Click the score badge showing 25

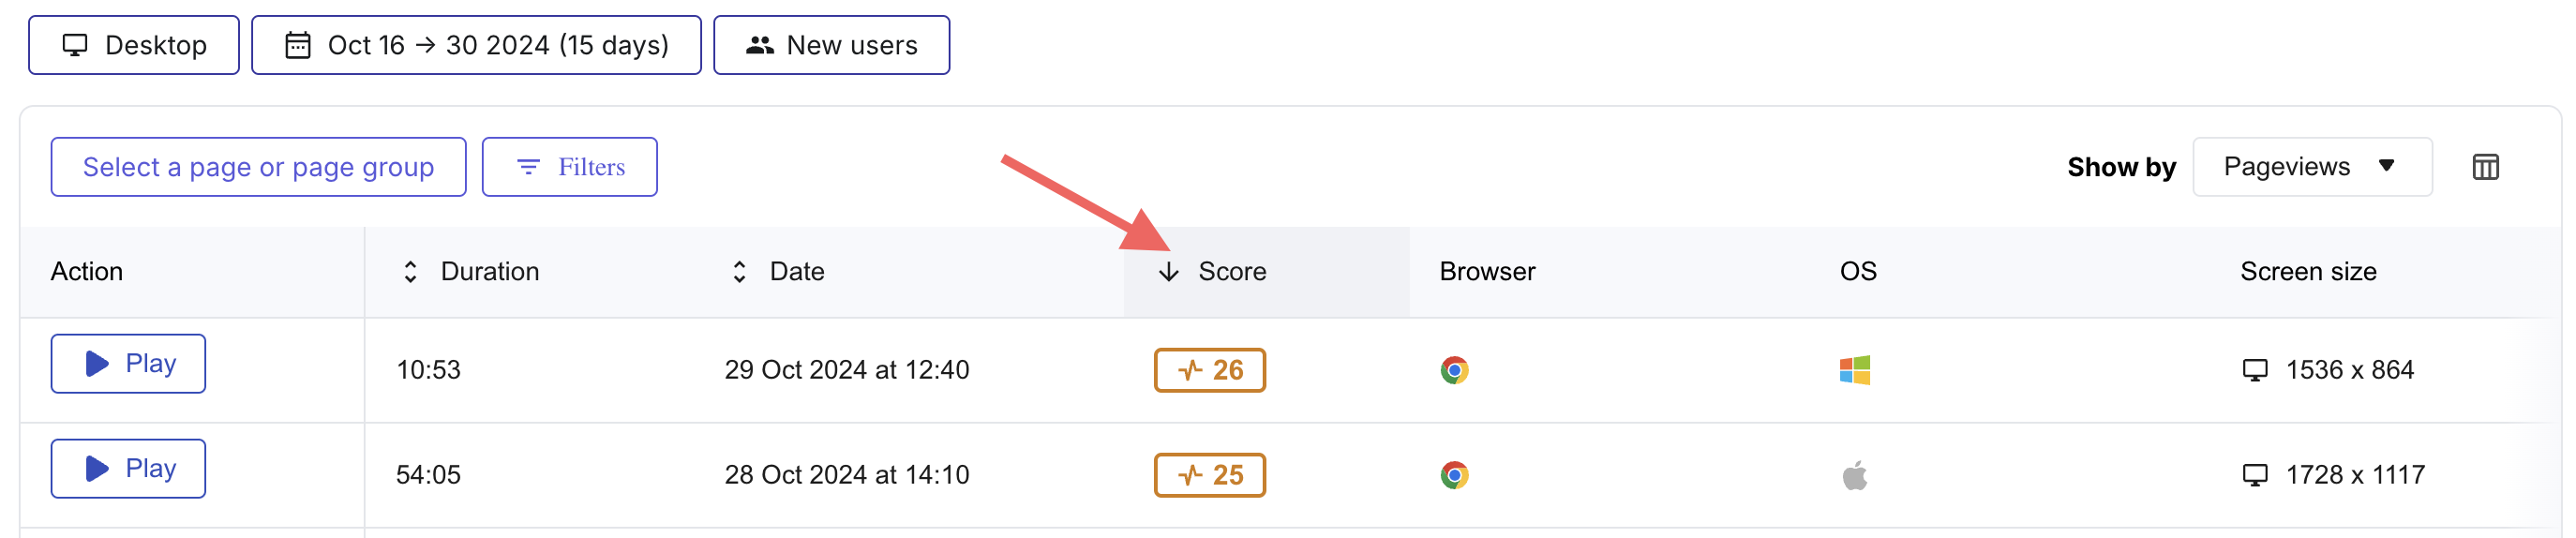[x=1209, y=475]
